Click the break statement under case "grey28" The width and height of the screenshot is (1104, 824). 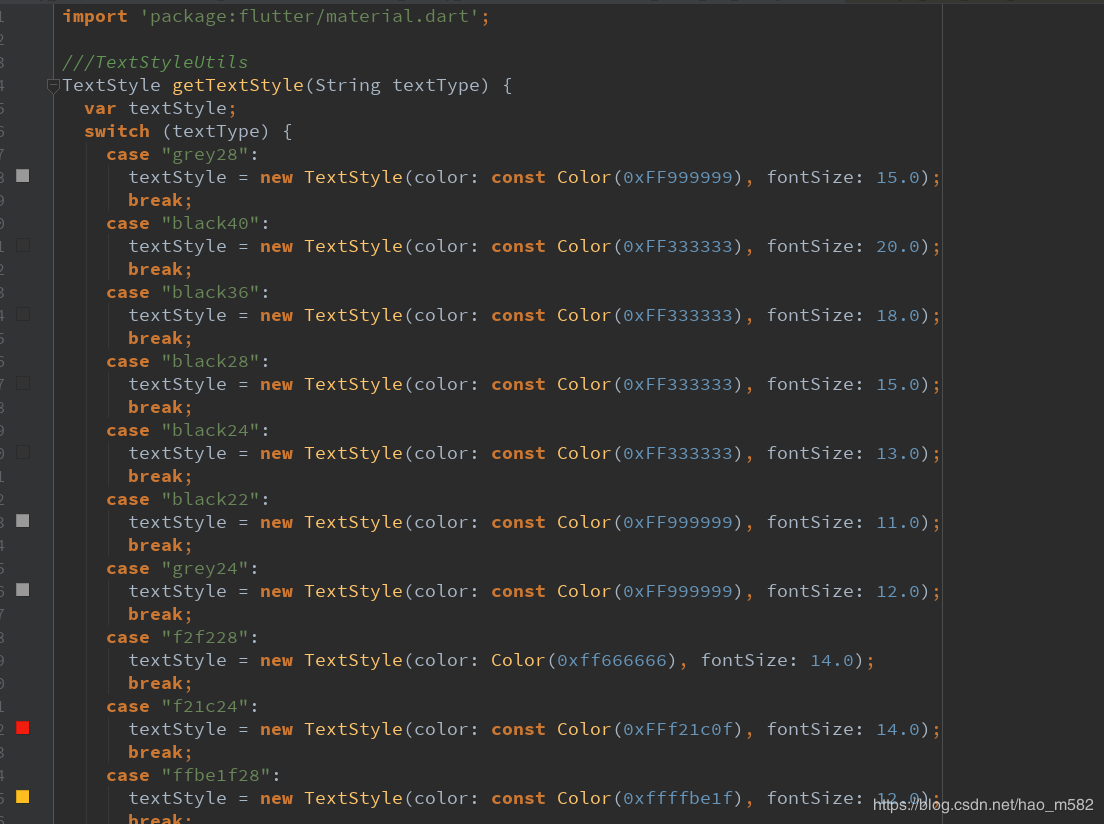(160, 200)
